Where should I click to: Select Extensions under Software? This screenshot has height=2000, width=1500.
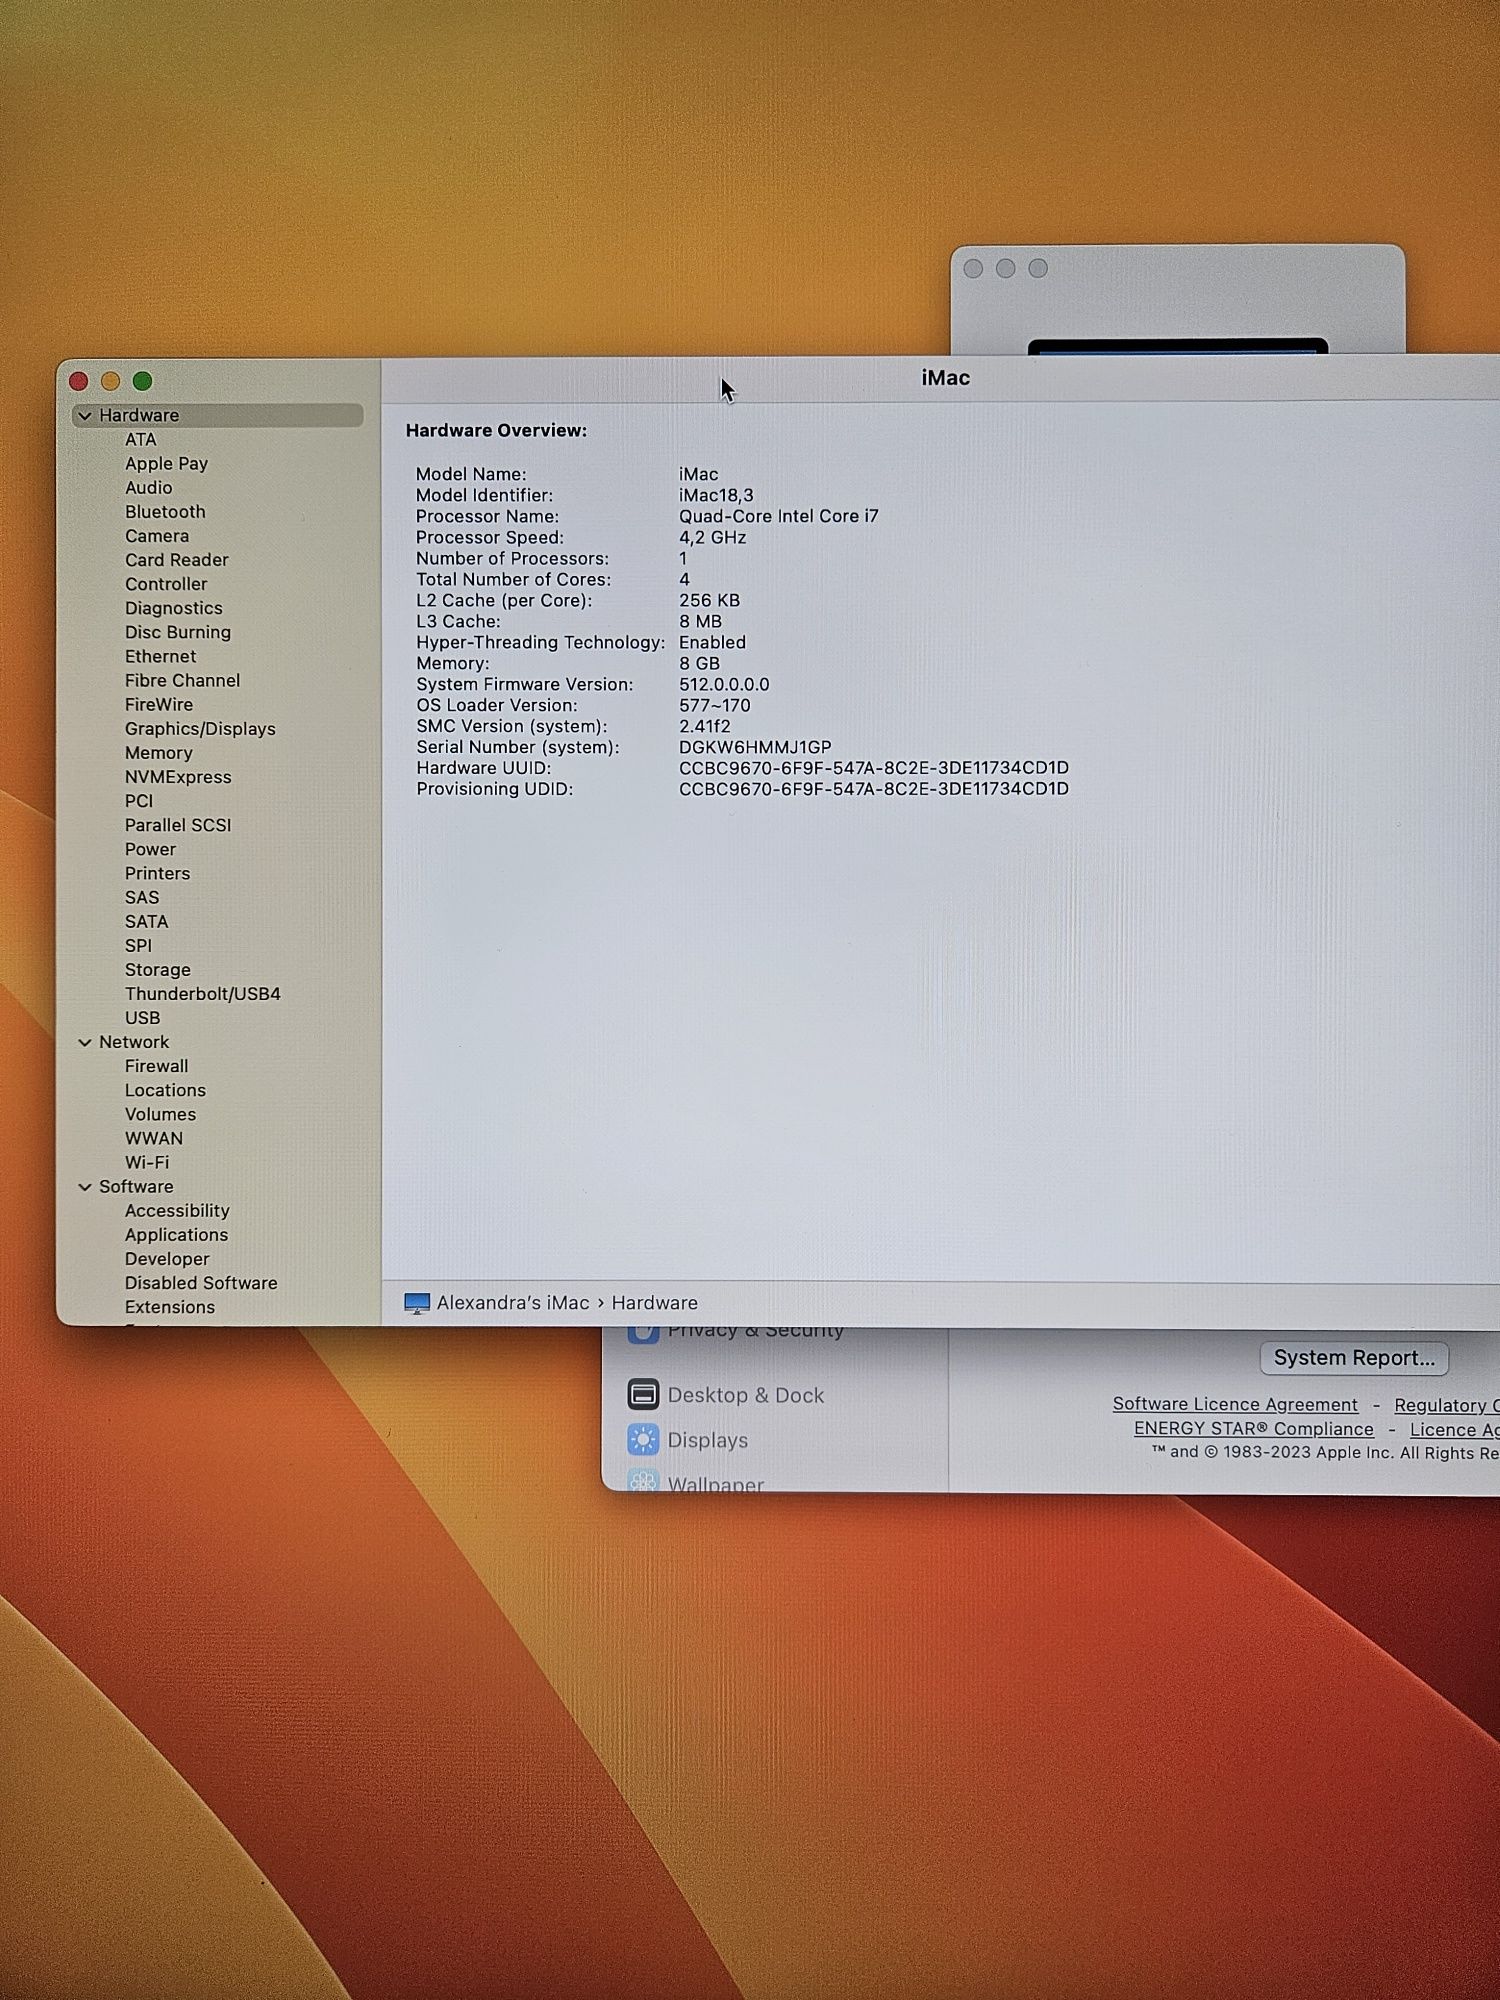[x=170, y=1307]
